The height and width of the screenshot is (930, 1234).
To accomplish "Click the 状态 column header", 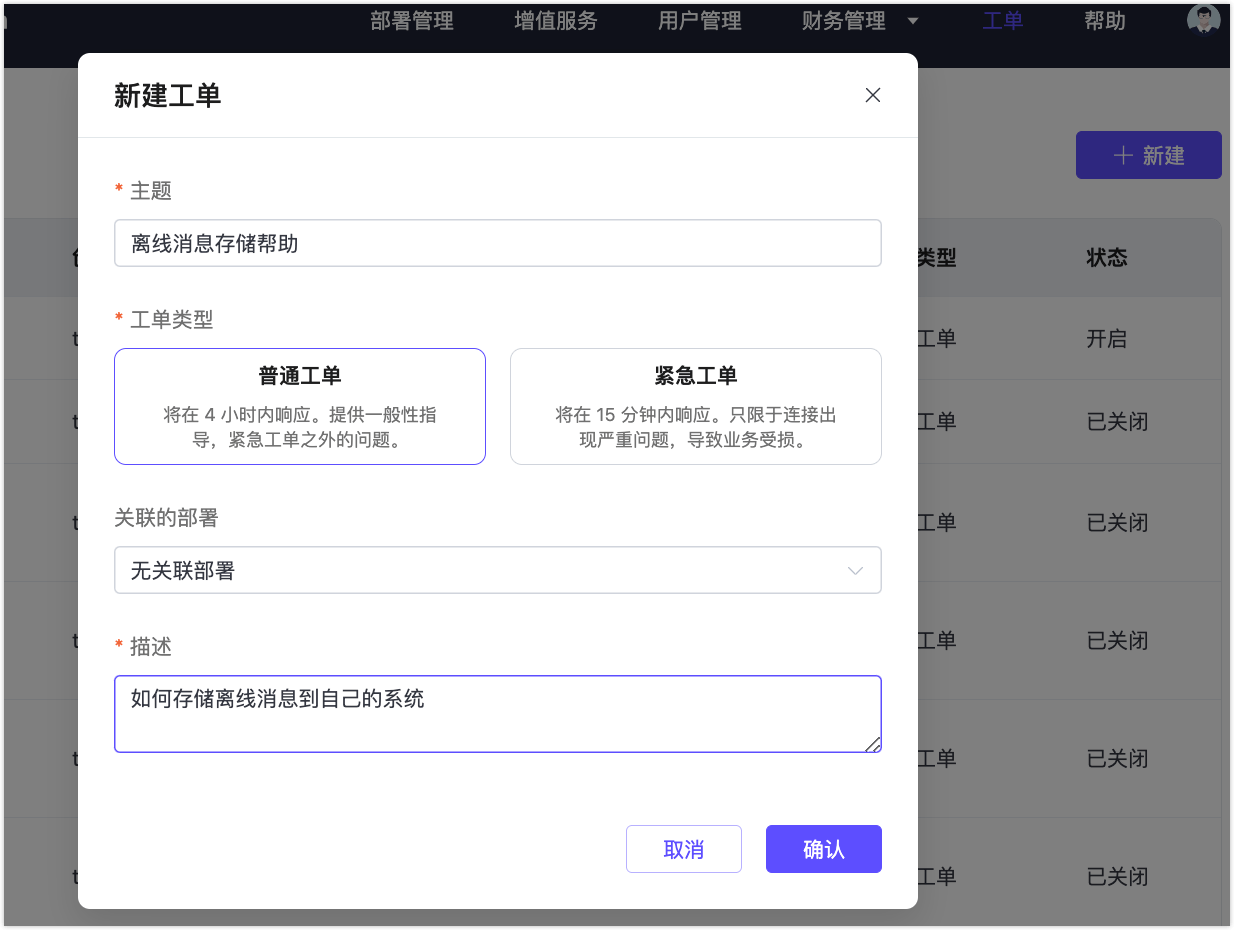I will 1107,258.
